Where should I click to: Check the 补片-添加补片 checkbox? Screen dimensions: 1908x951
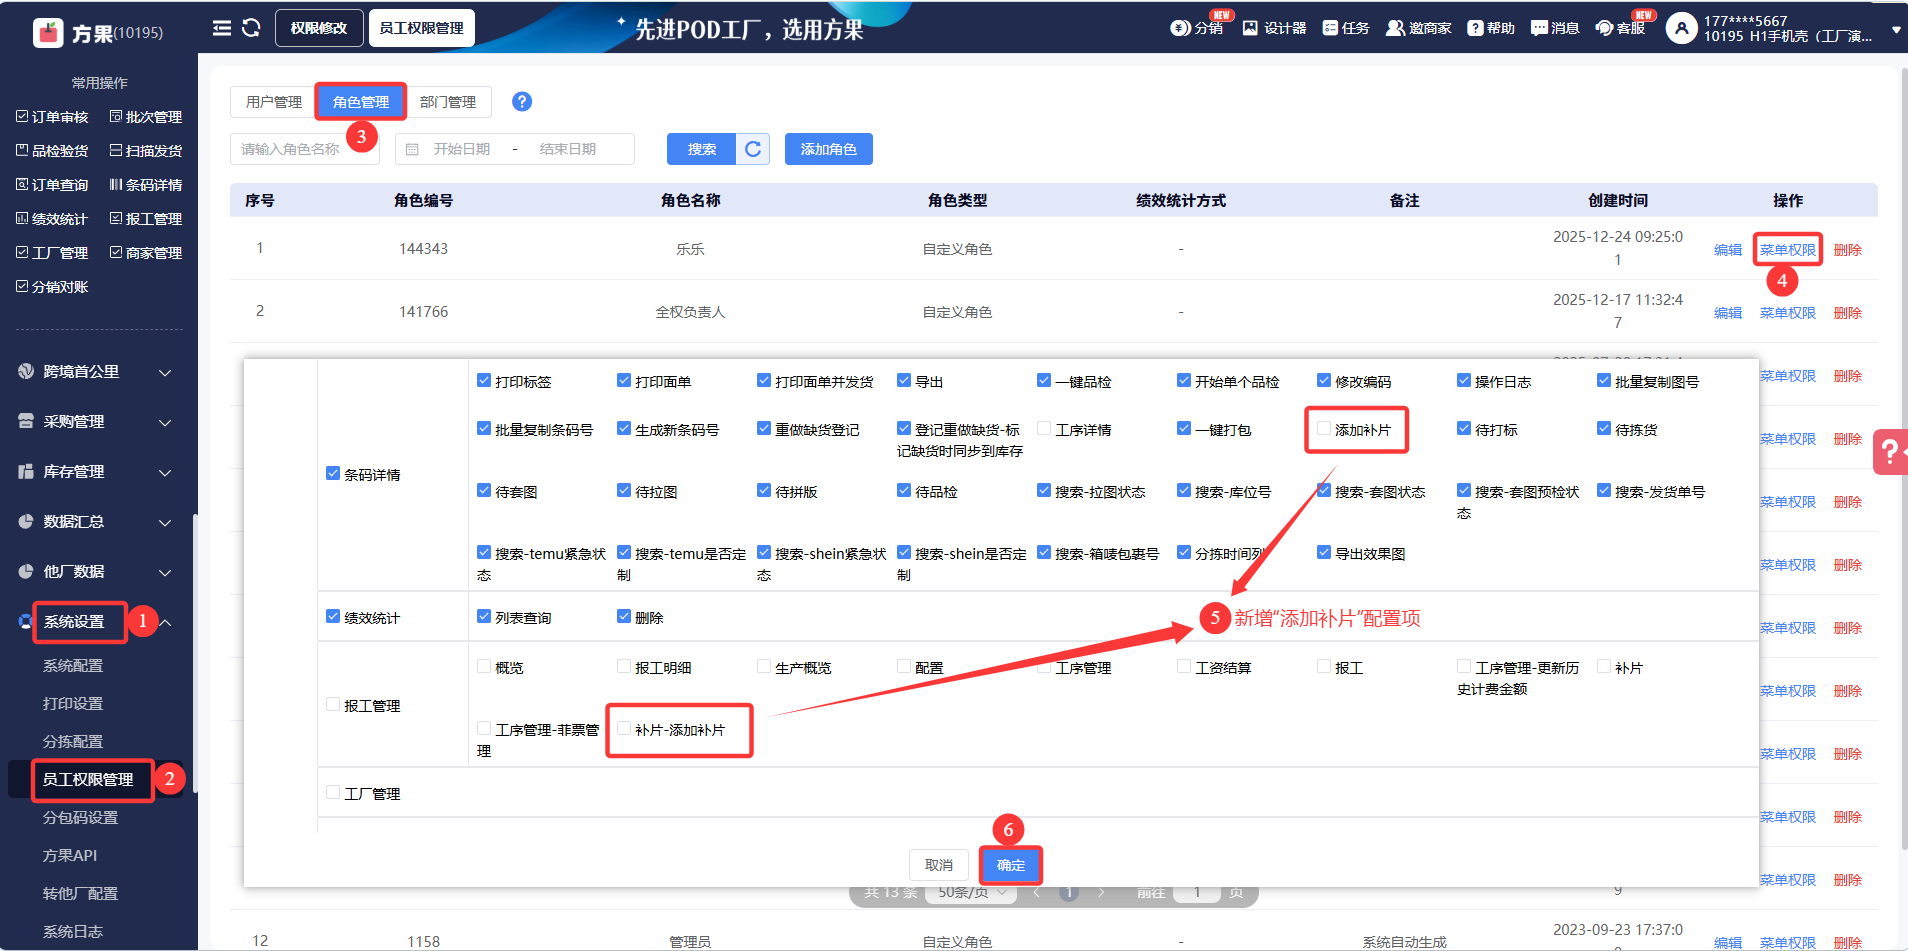point(624,729)
